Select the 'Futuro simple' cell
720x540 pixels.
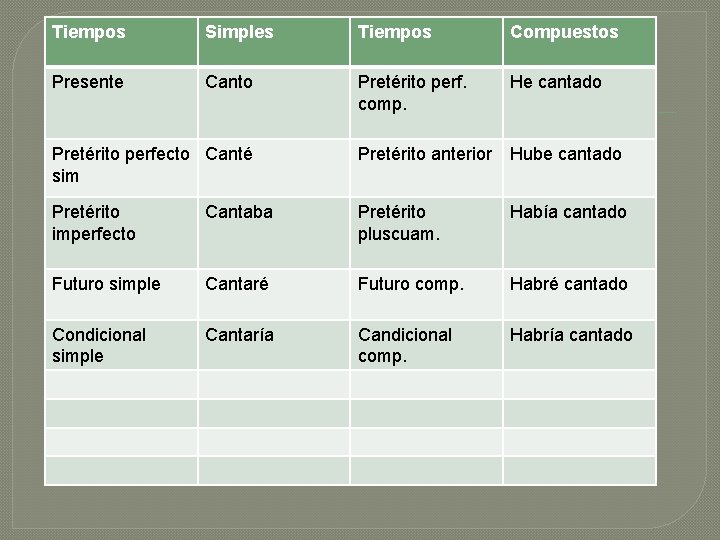pos(121,294)
